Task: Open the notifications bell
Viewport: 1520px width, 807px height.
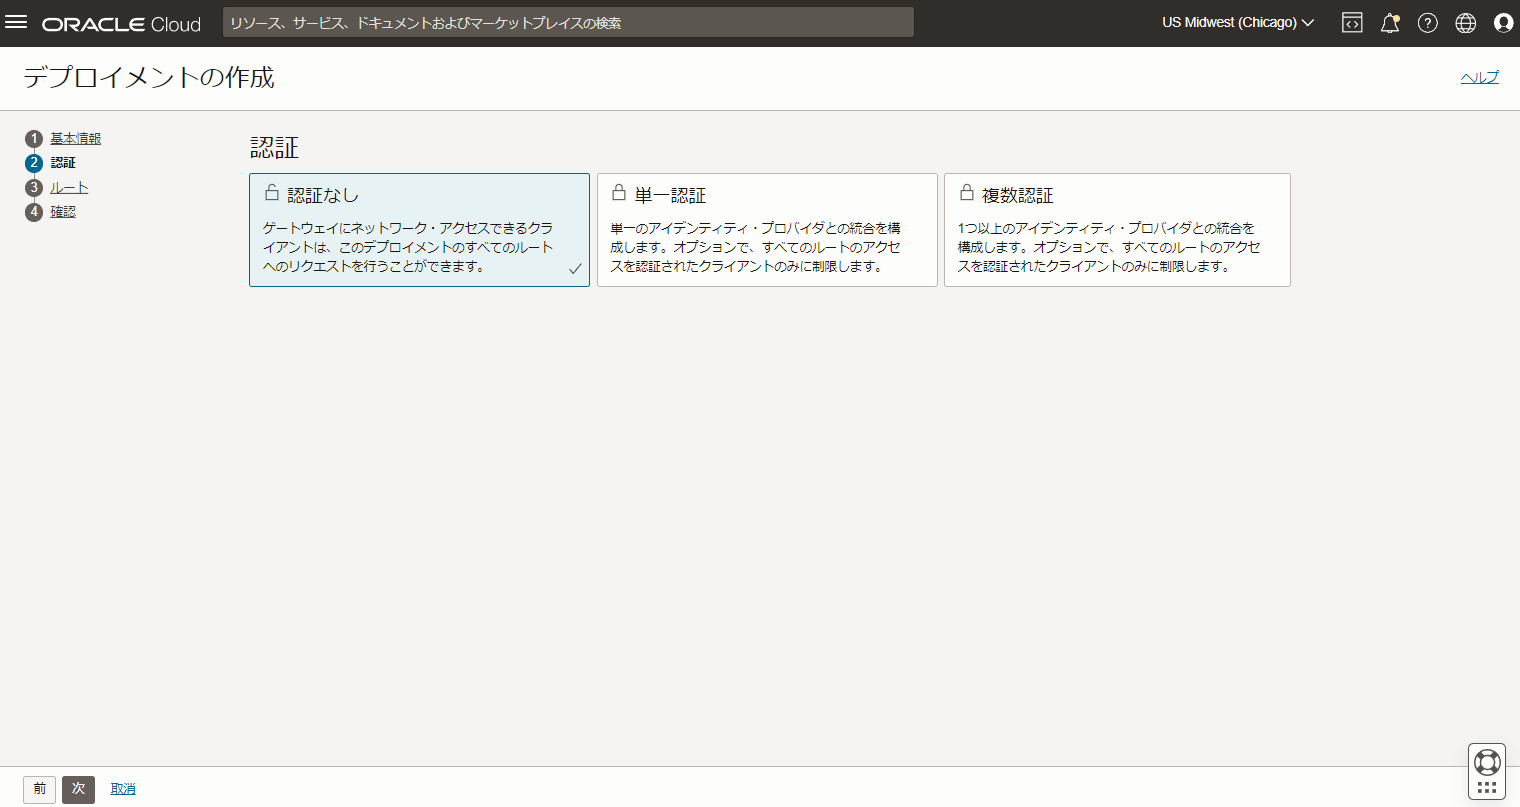Action: coord(1390,23)
